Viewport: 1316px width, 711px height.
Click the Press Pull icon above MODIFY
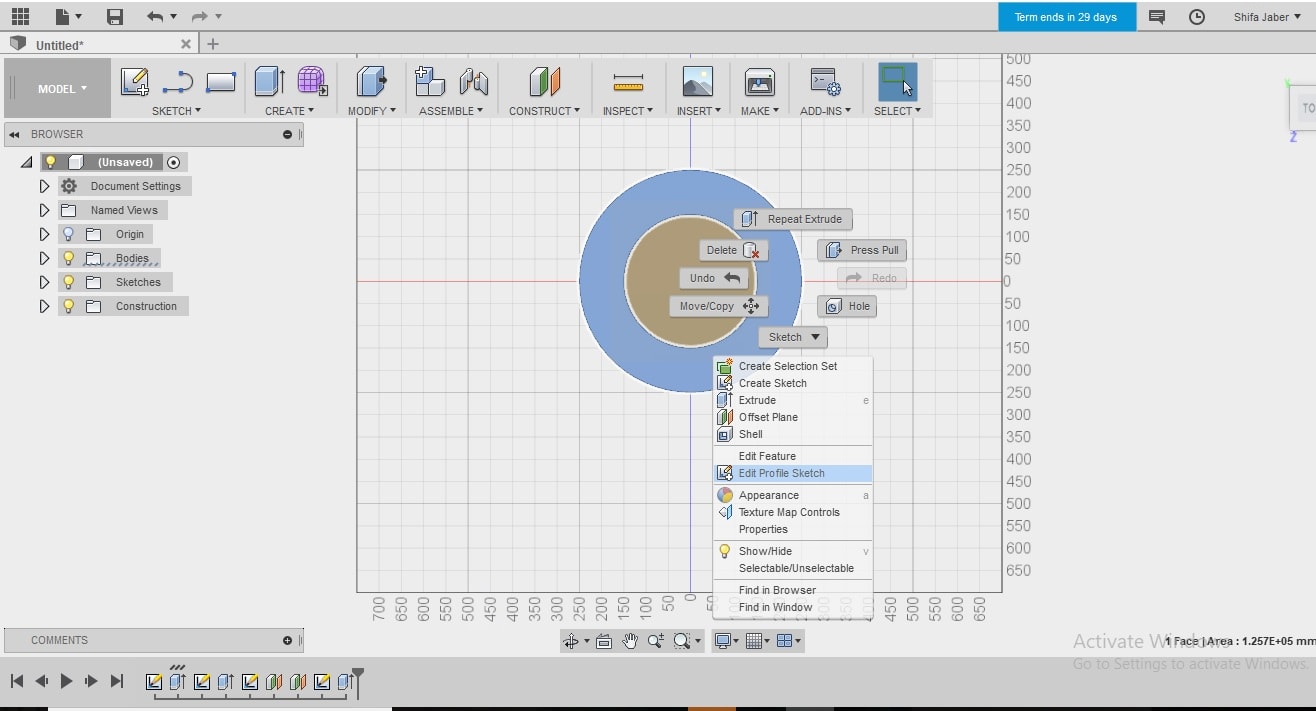[371, 82]
